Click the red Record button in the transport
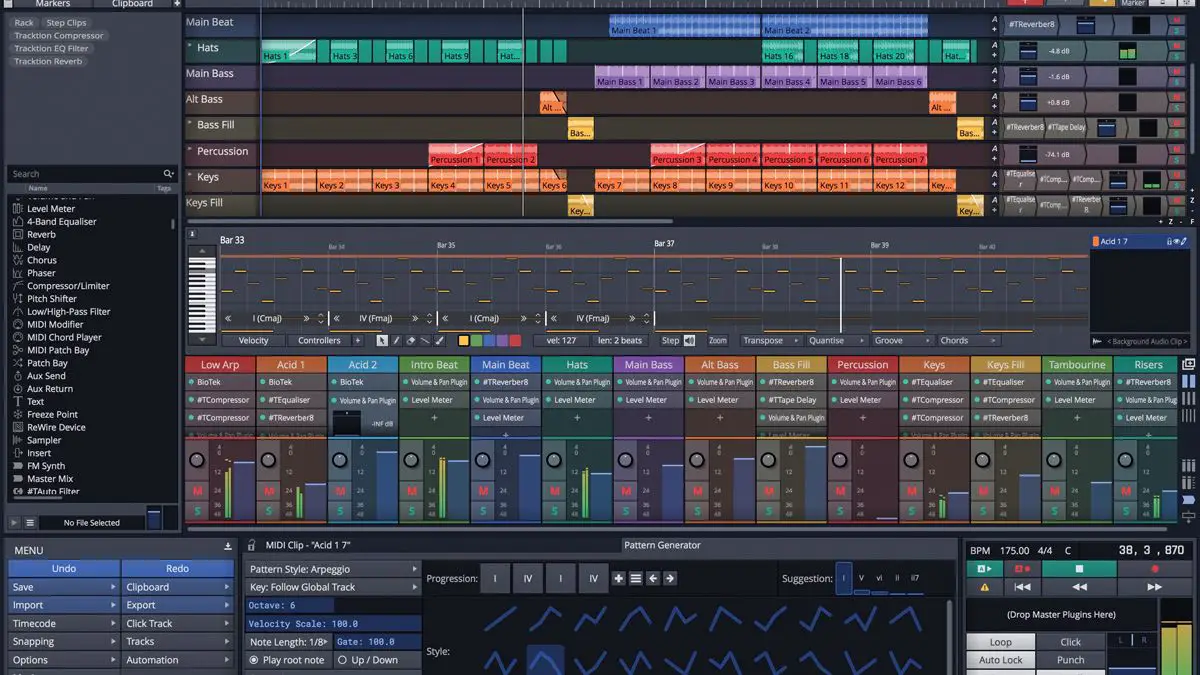The height and width of the screenshot is (675, 1200). tap(1155, 568)
